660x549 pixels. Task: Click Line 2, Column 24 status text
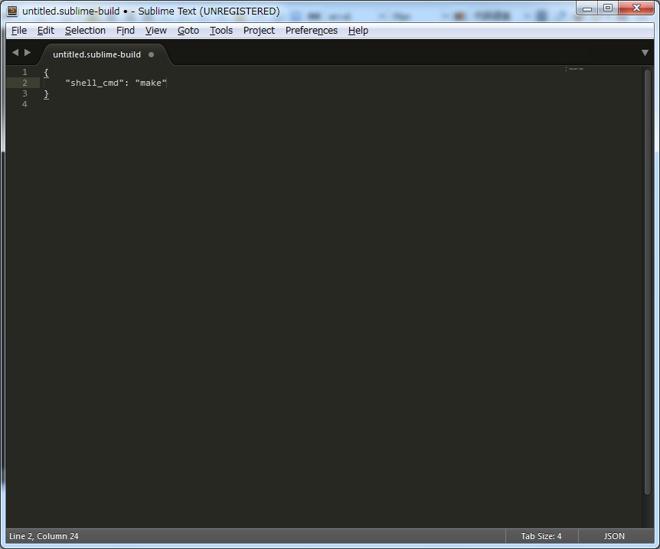click(44, 536)
